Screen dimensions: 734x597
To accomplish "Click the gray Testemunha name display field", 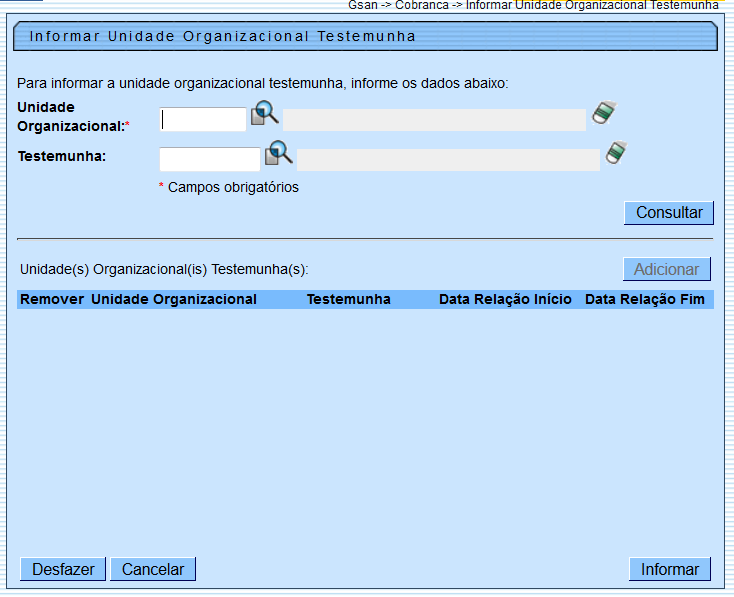I will point(448,160).
